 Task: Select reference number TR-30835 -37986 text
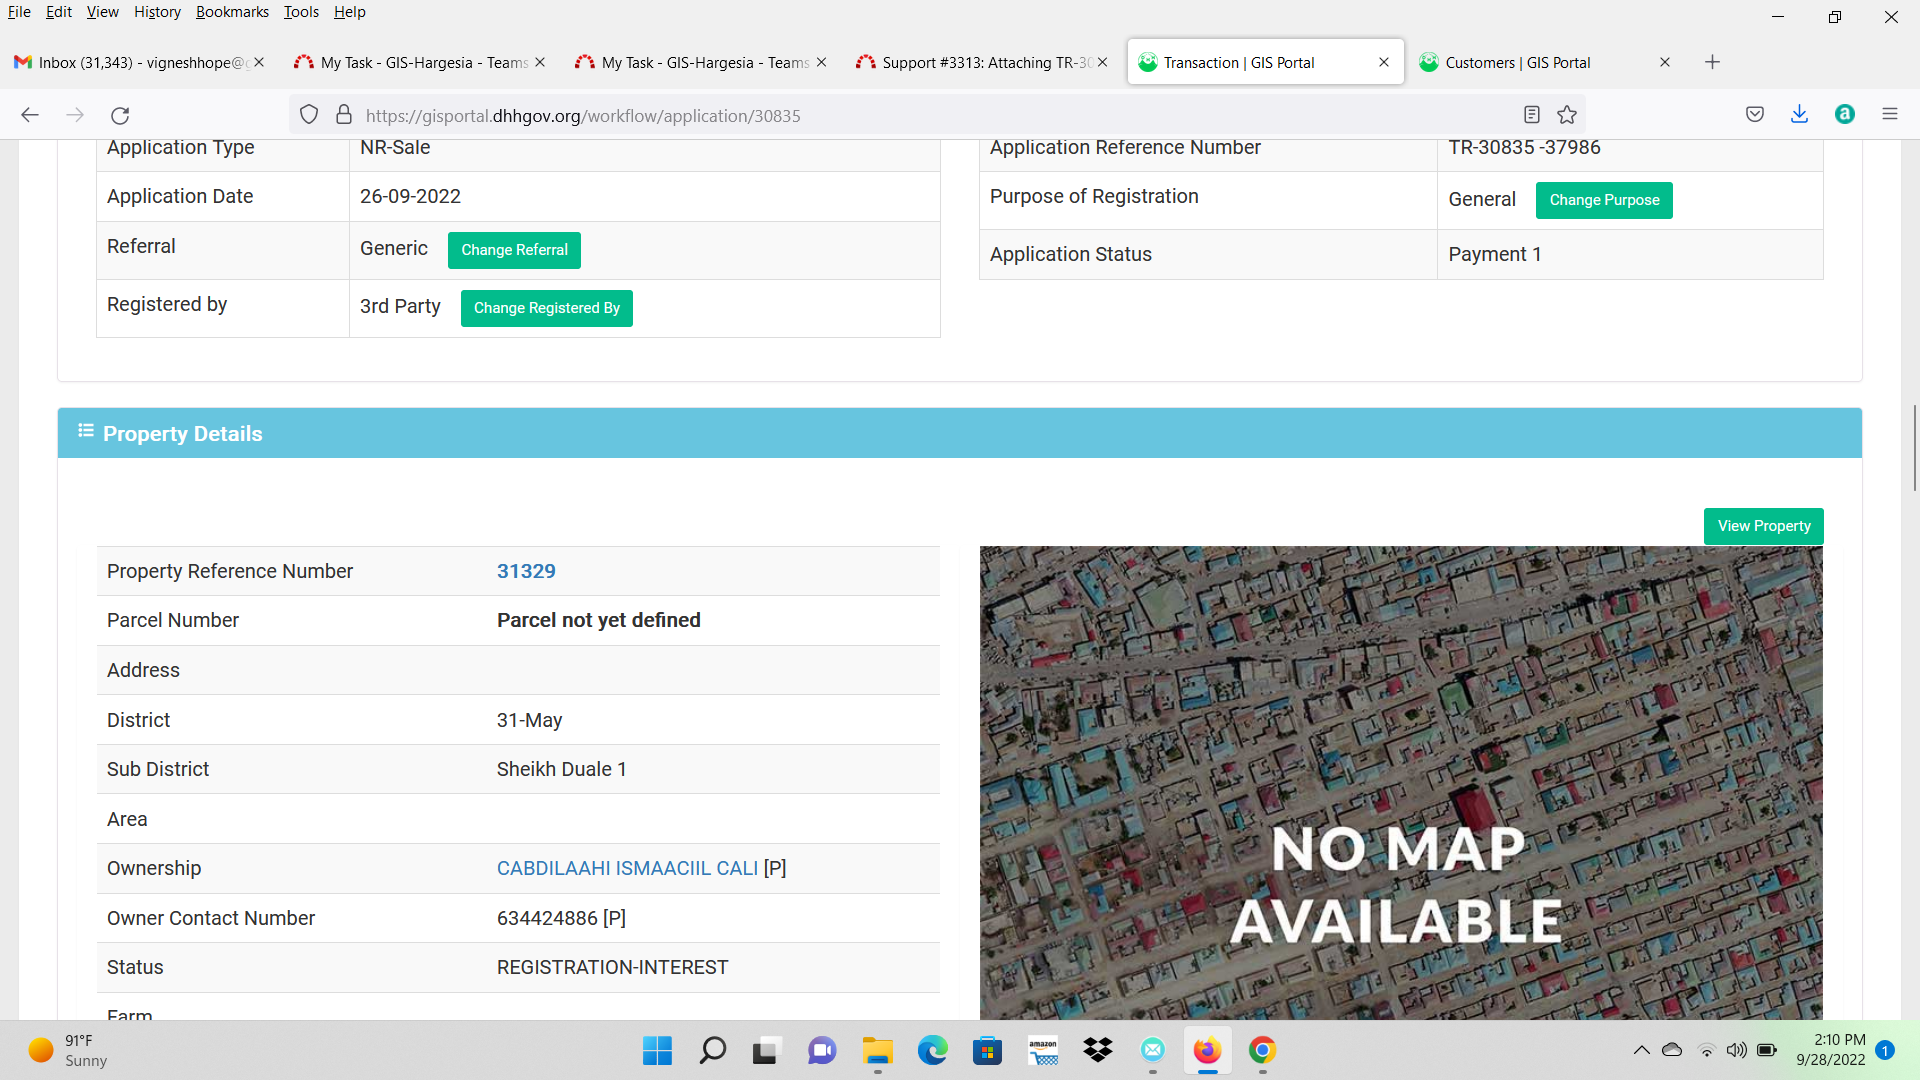click(x=1524, y=147)
